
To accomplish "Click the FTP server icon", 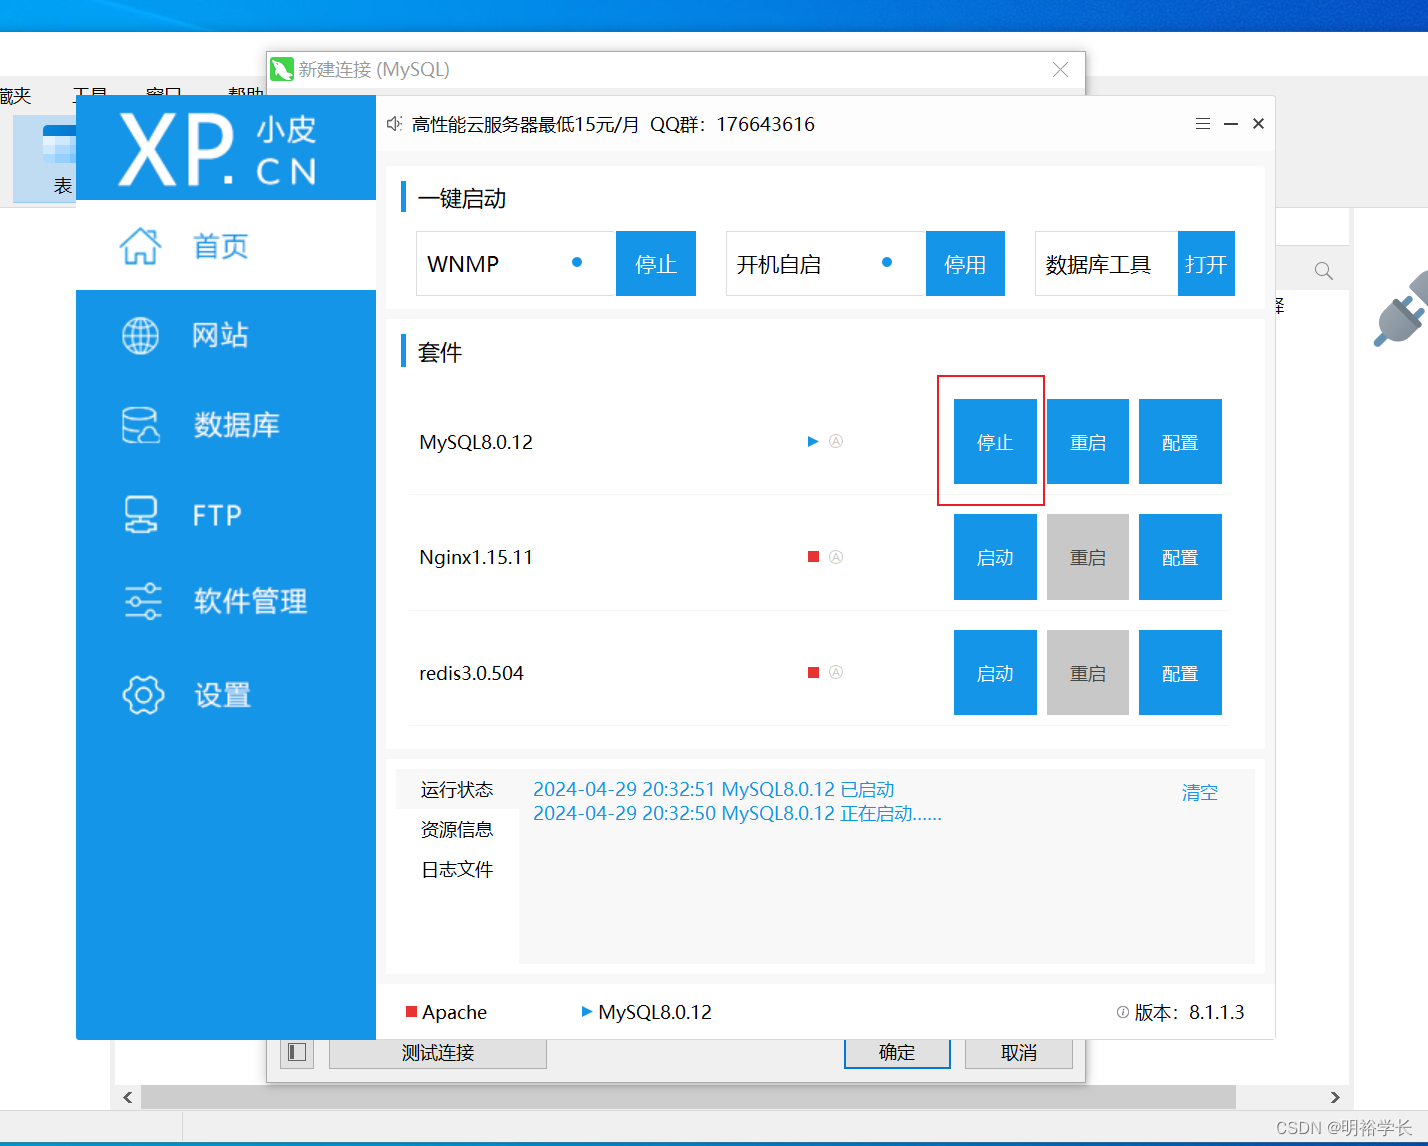I will point(141,515).
